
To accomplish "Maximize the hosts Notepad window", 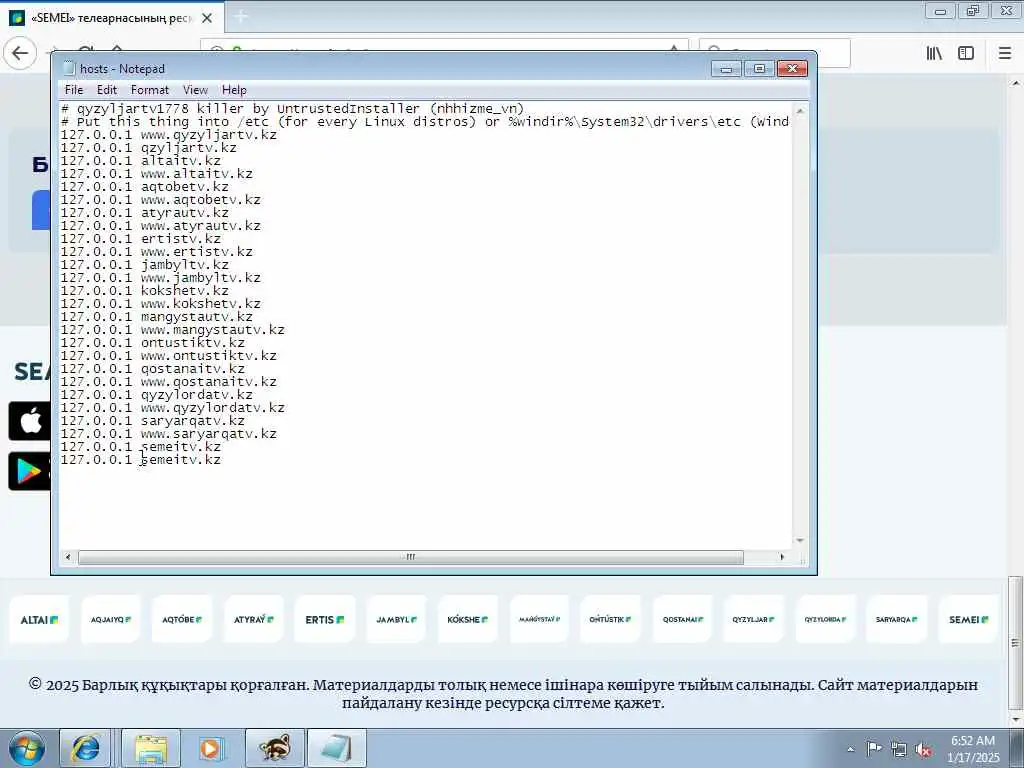I will click(x=759, y=69).
